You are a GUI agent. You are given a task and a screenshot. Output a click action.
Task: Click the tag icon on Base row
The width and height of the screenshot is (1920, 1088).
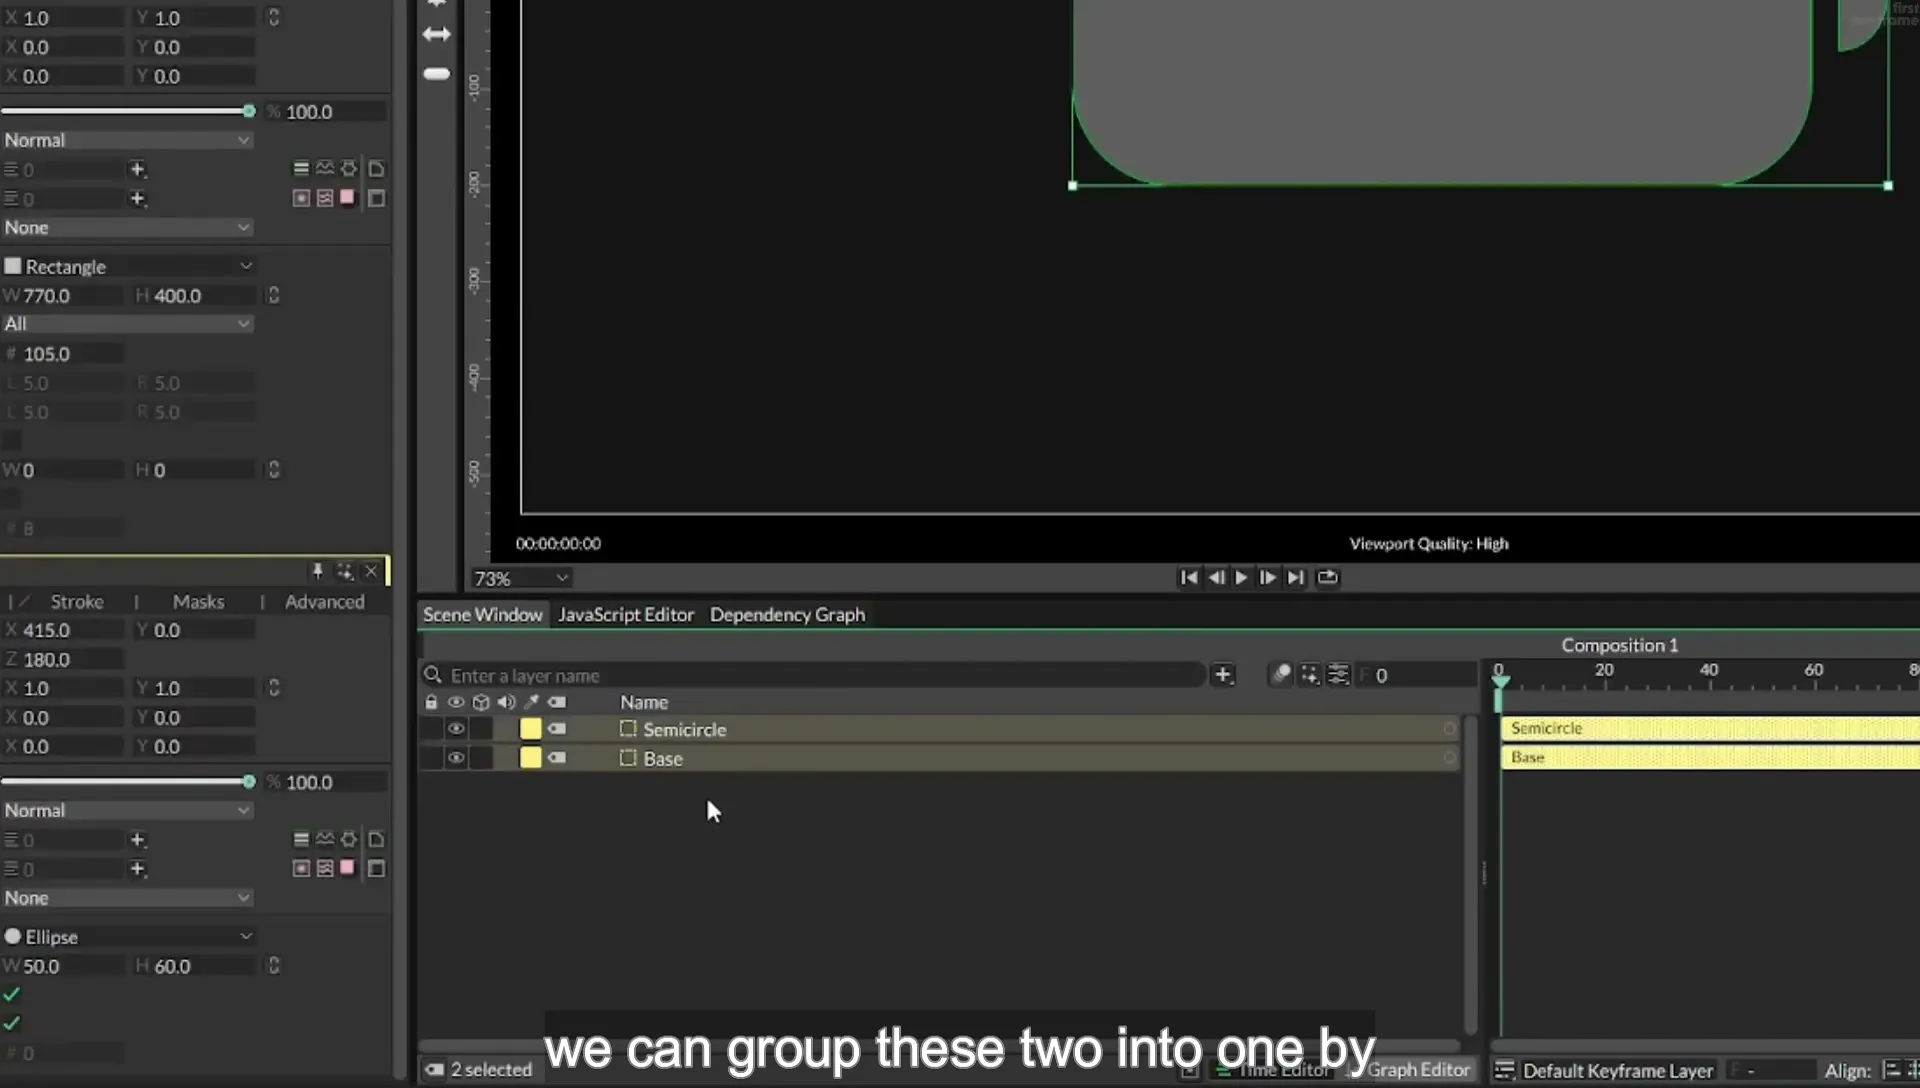pos(557,758)
